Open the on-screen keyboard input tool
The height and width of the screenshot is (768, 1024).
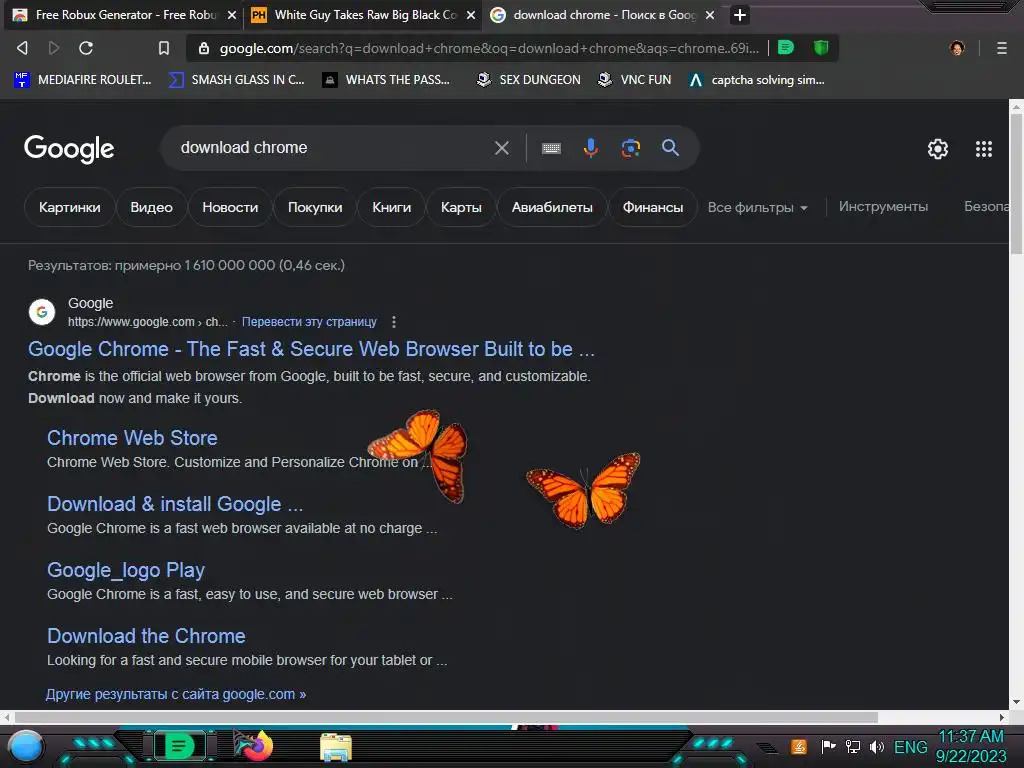tap(551, 148)
